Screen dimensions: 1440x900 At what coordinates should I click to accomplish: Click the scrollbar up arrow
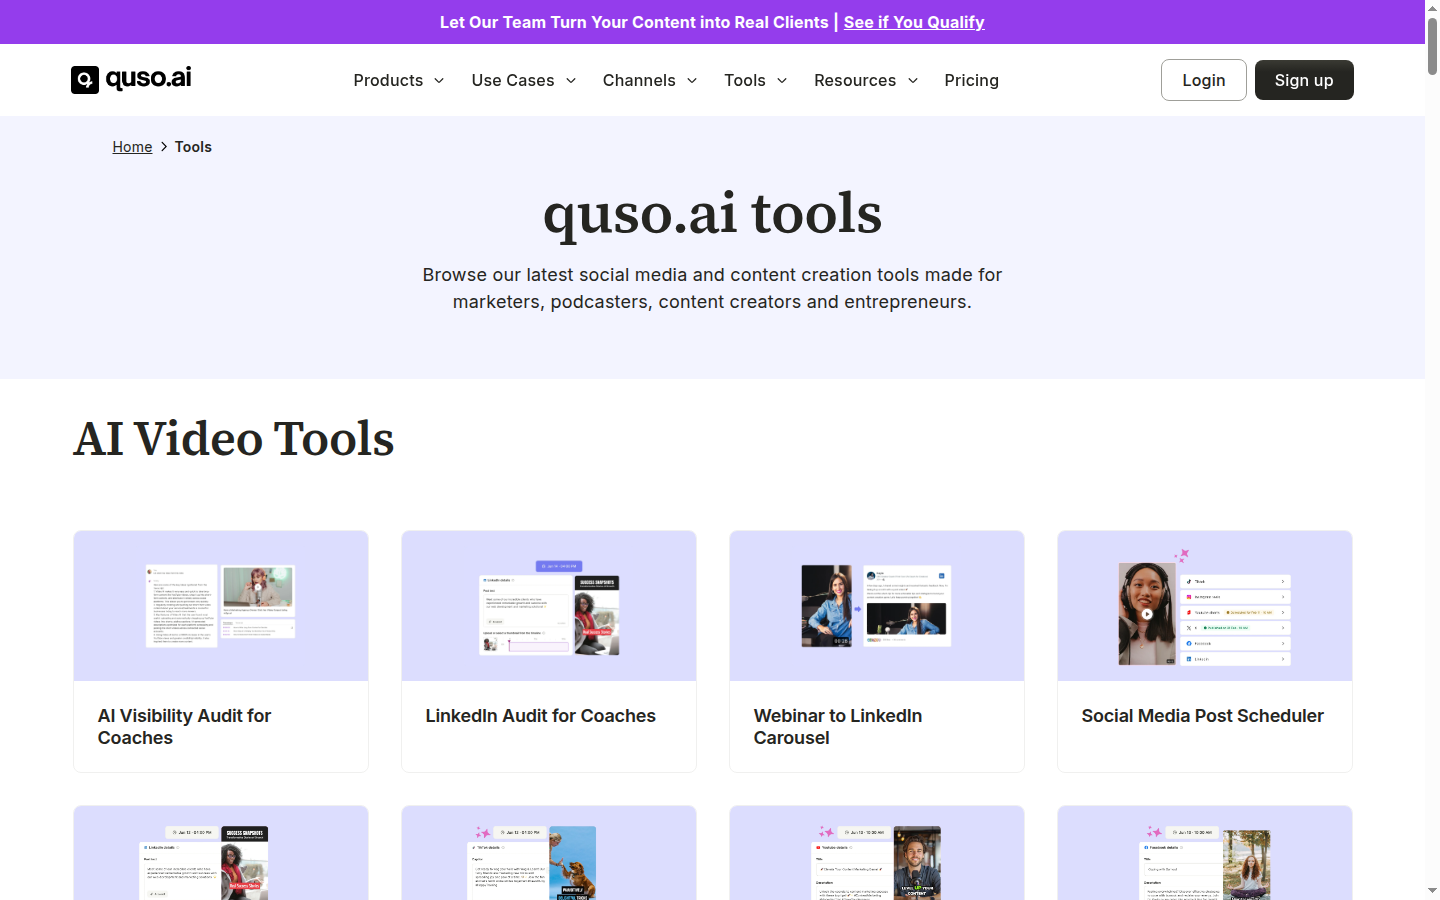click(1432, 7)
